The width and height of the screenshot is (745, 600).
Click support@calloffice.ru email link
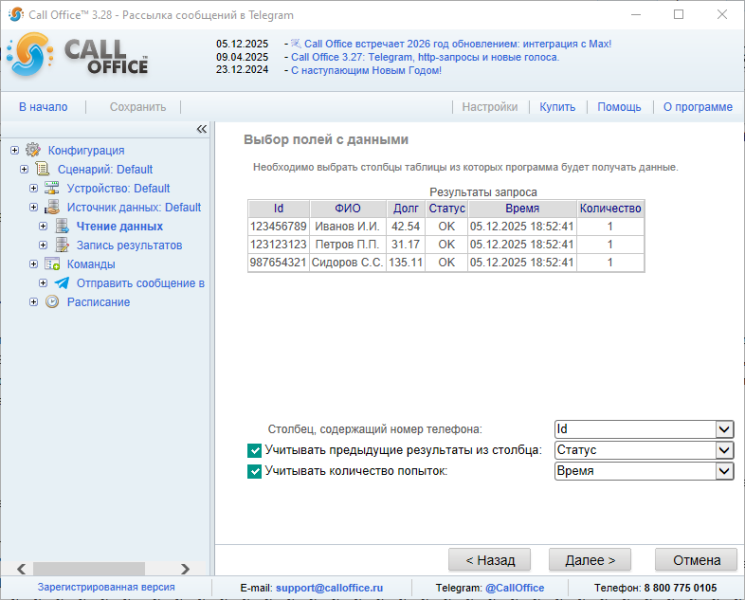click(x=329, y=588)
